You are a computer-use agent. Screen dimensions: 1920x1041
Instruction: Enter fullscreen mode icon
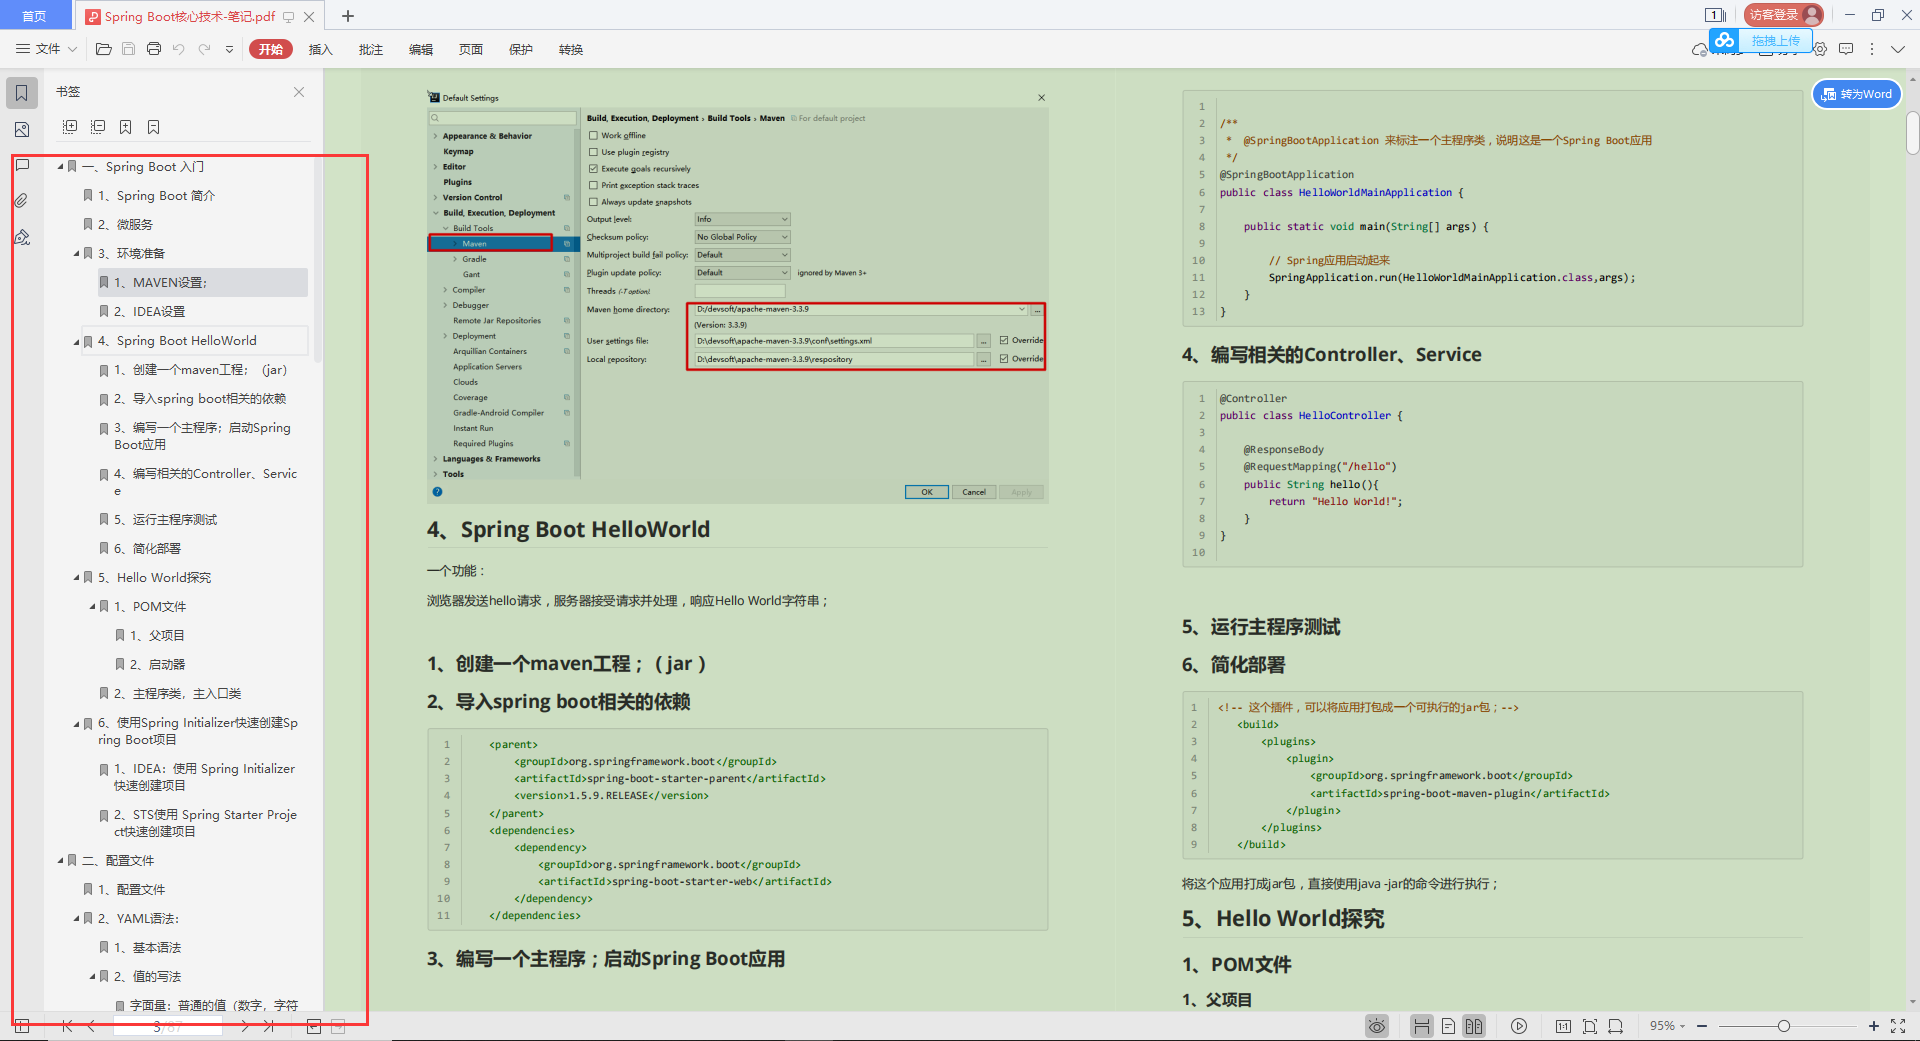[1898, 1026]
